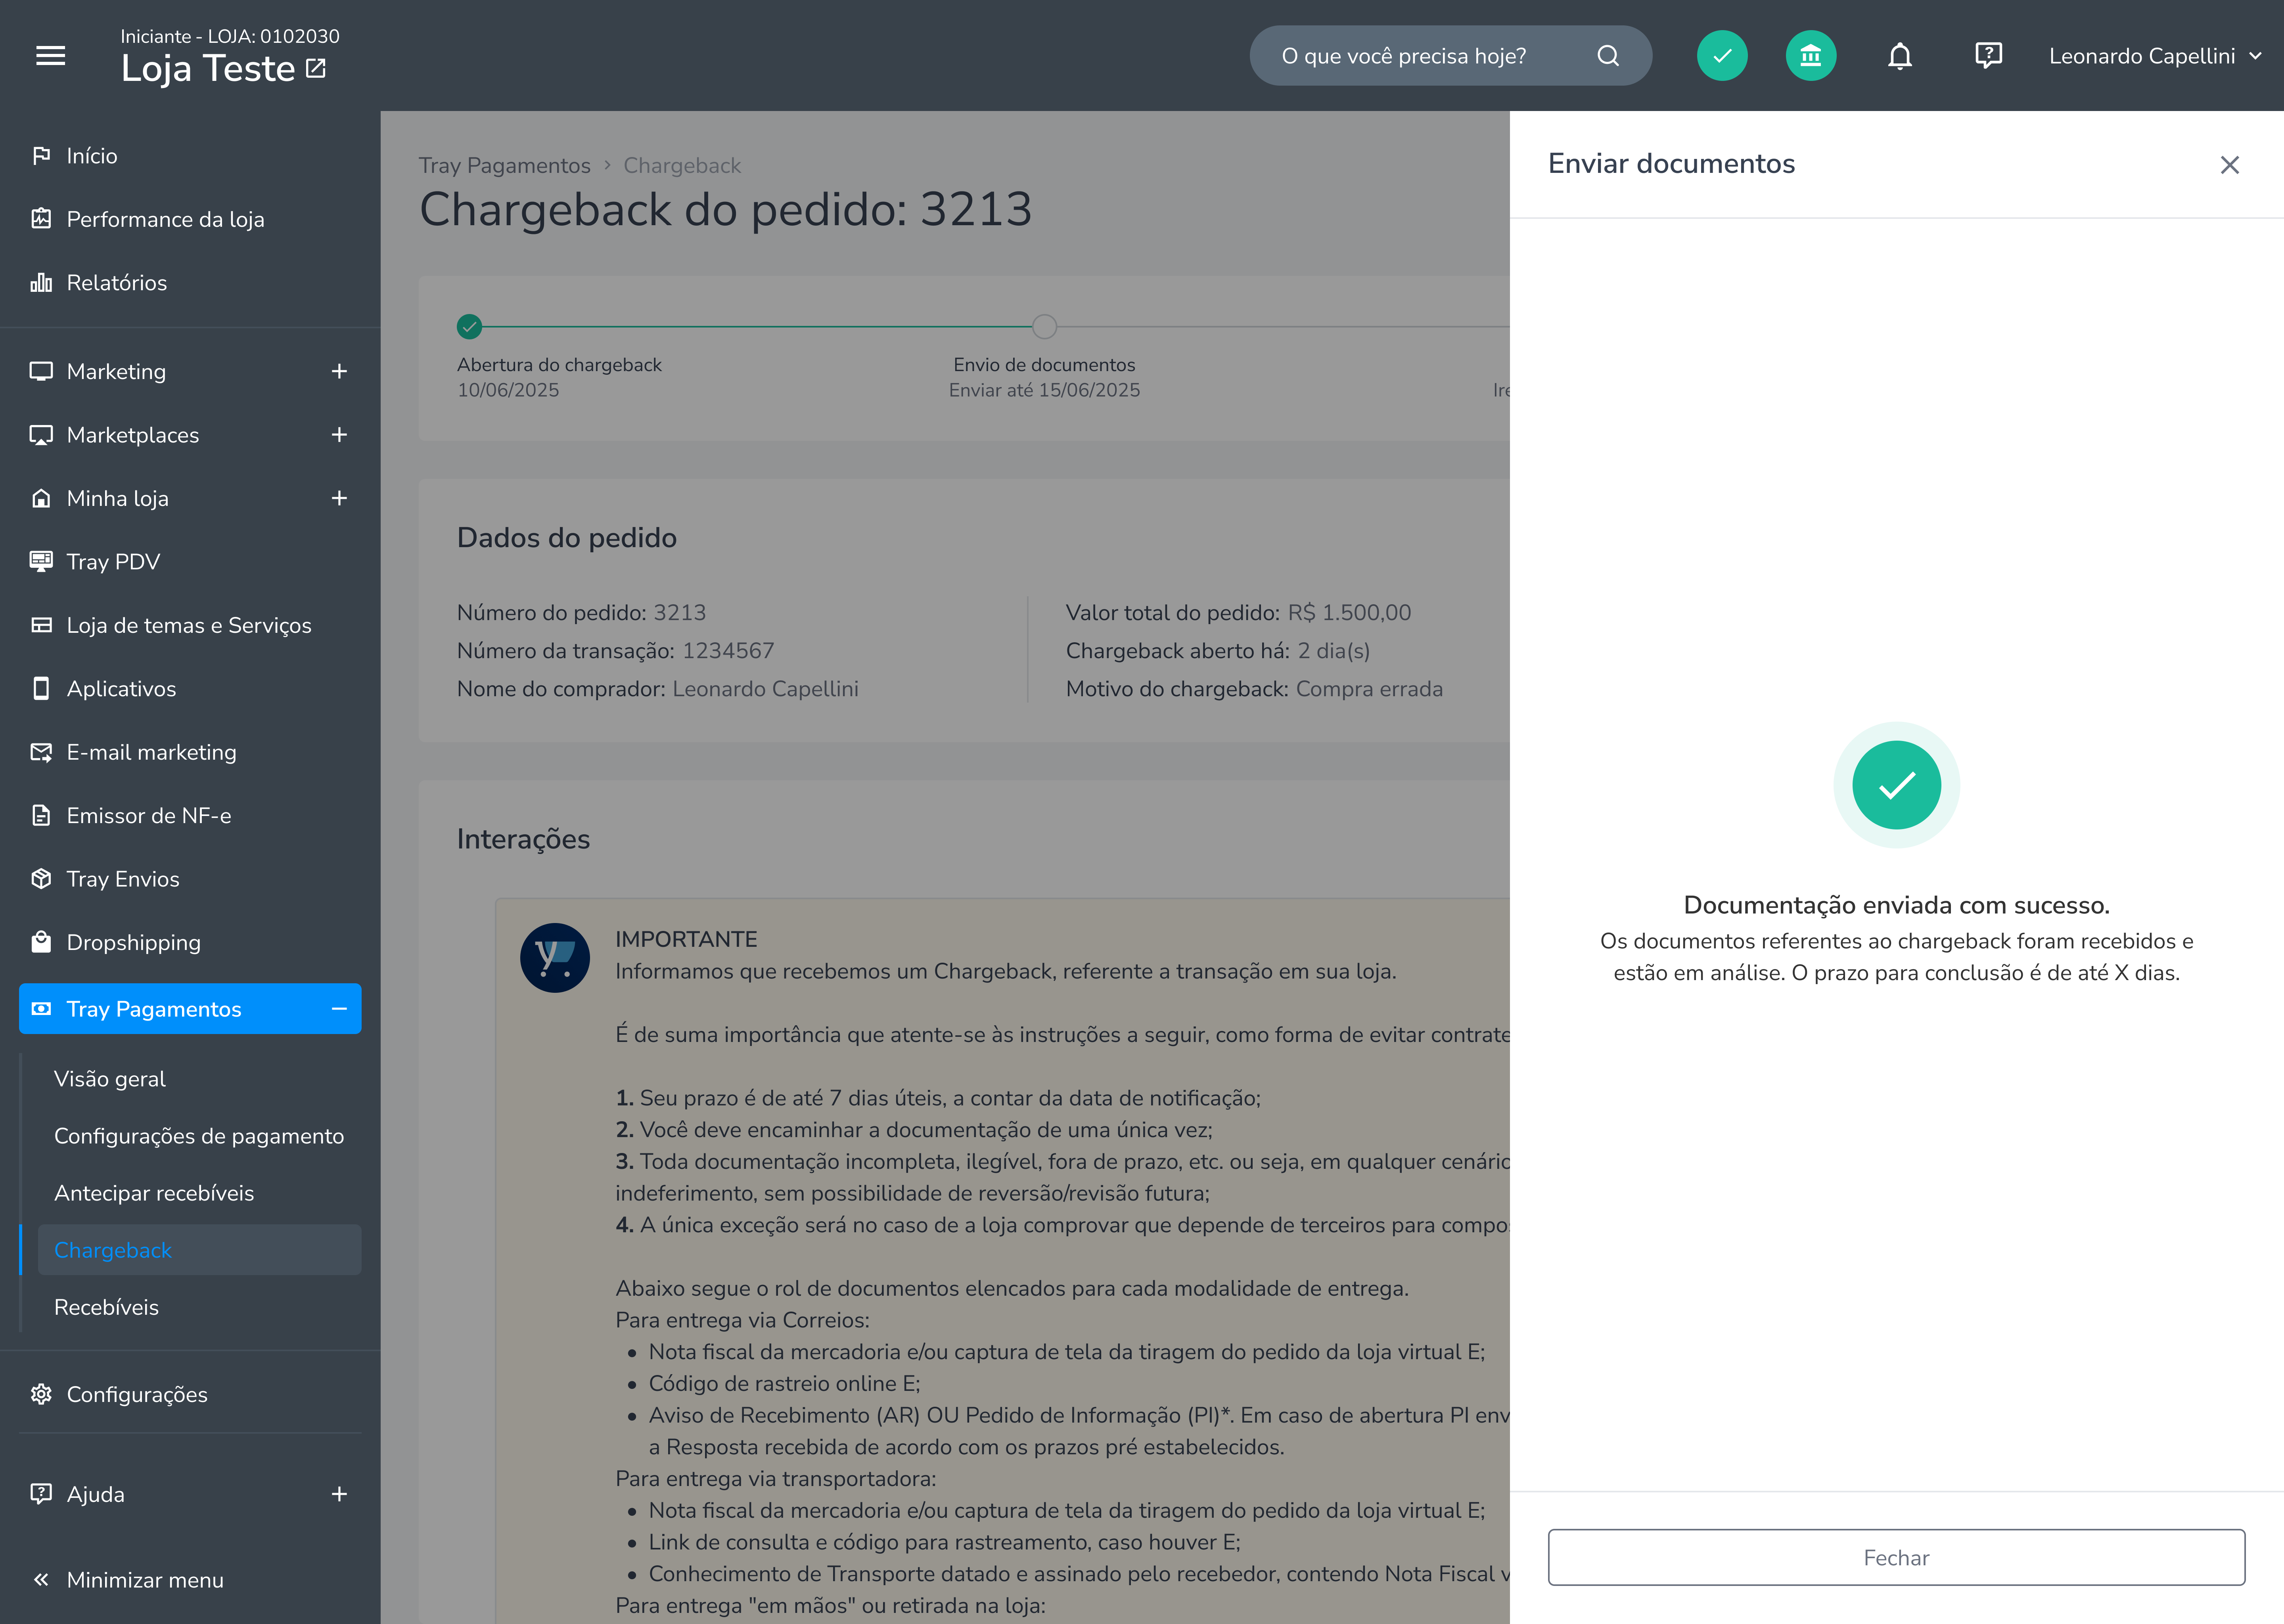Screen dimensions: 2284x1624
Task: Click 'Compra errada' chargeback reason
Action: 1369,689
